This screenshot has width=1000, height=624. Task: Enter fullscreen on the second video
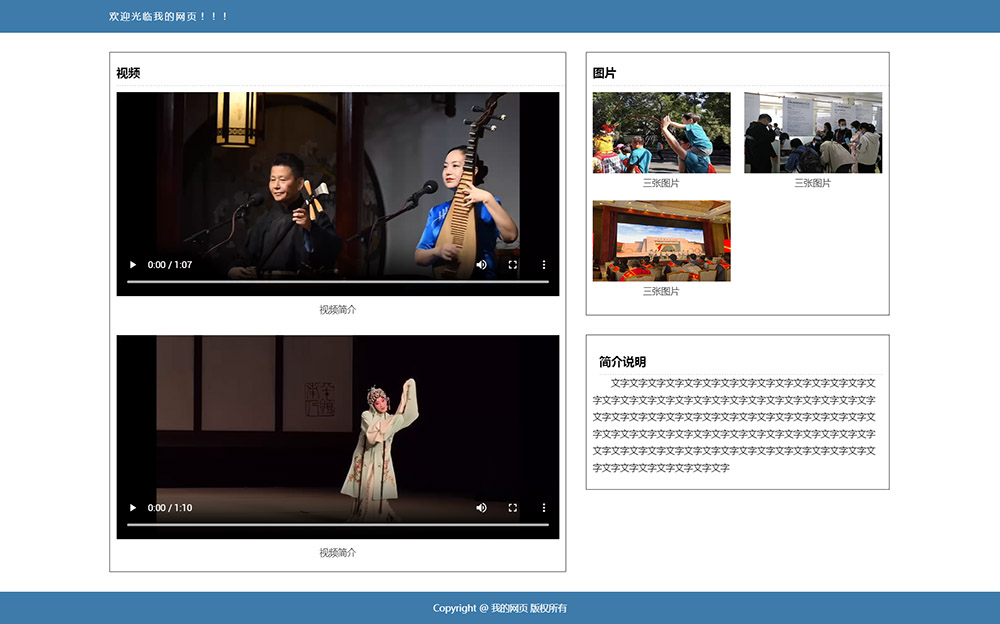pos(513,508)
